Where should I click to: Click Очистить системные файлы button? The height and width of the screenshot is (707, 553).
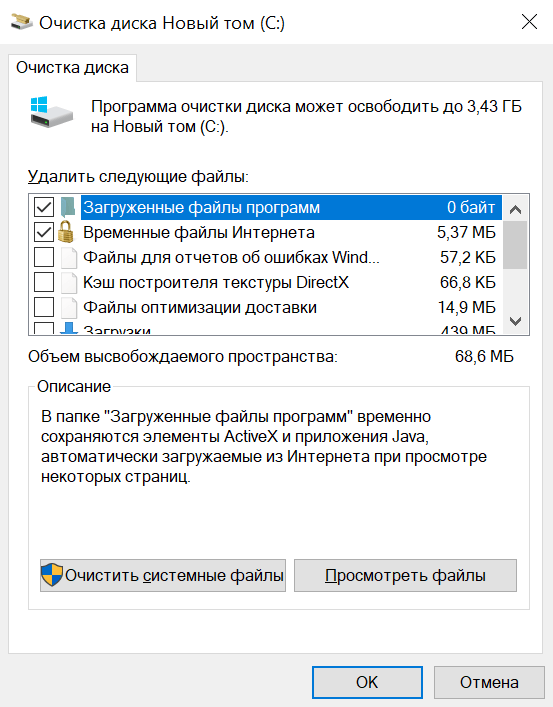[163, 575]
